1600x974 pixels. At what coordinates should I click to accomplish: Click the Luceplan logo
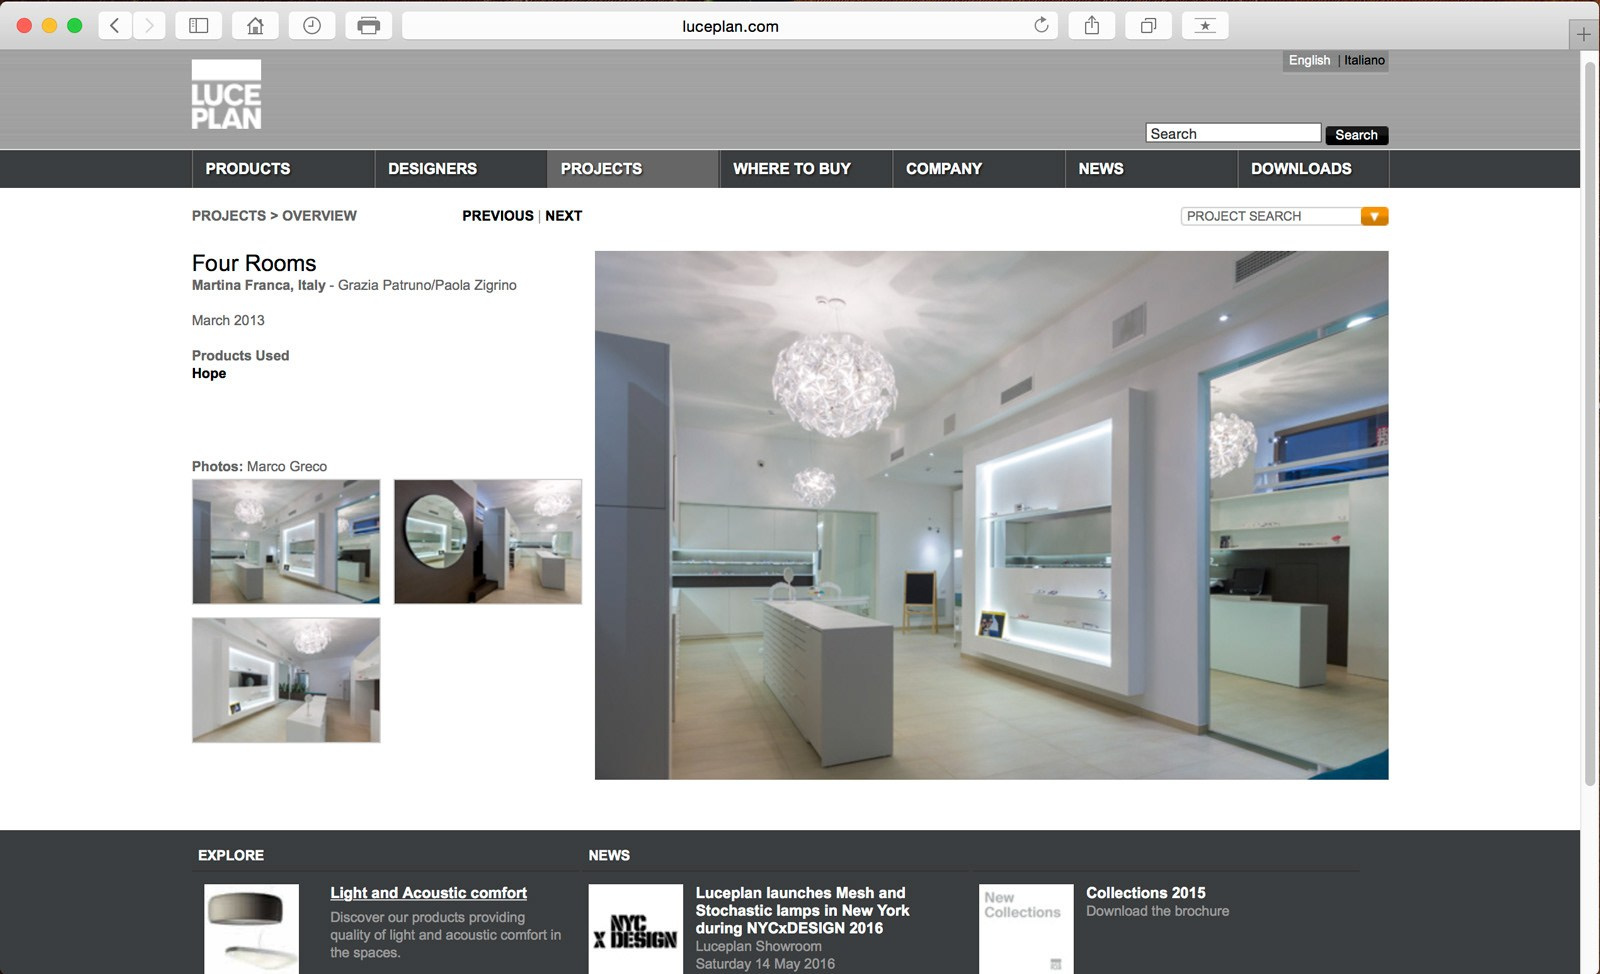pos(227,95)
